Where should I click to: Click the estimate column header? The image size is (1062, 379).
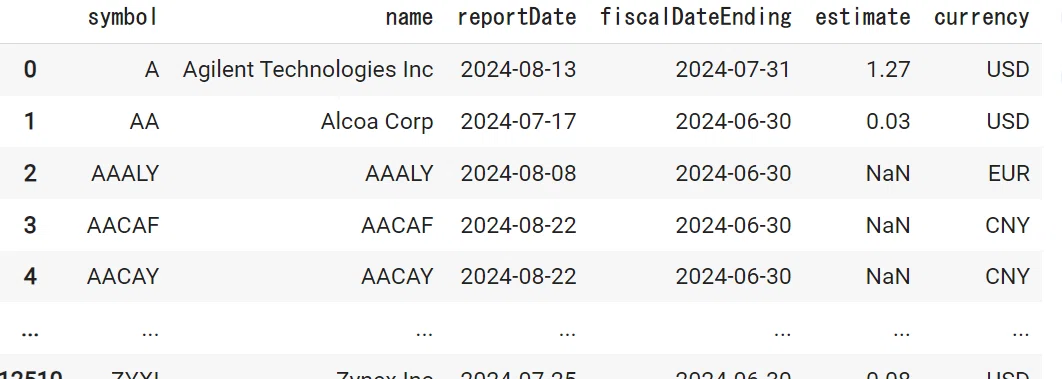coord(863,18)
